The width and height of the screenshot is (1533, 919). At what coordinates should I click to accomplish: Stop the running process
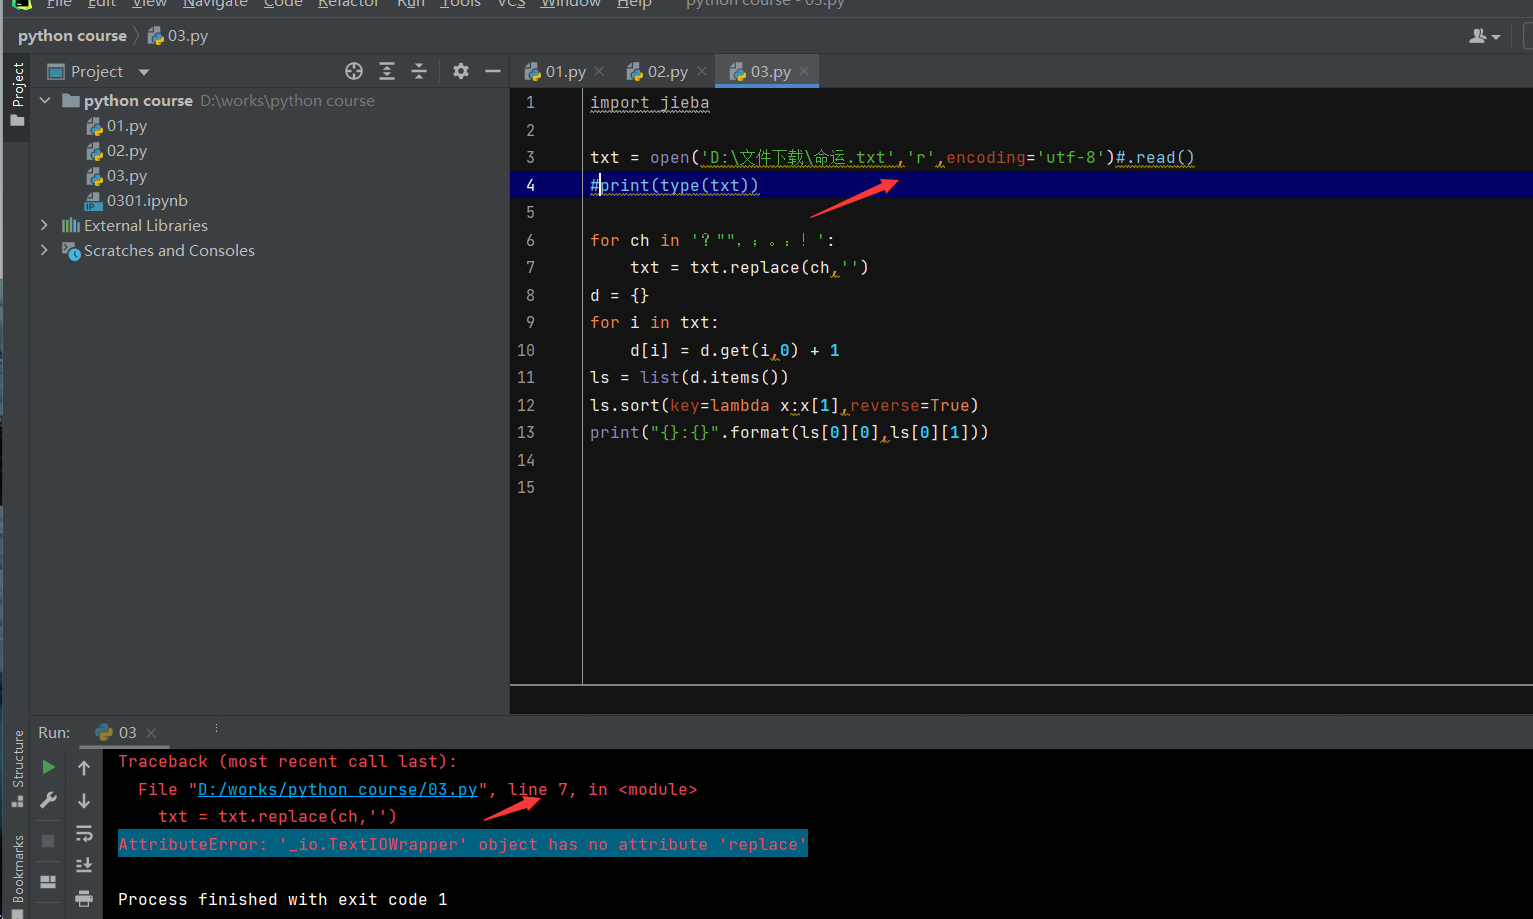[x=48, y=841]
